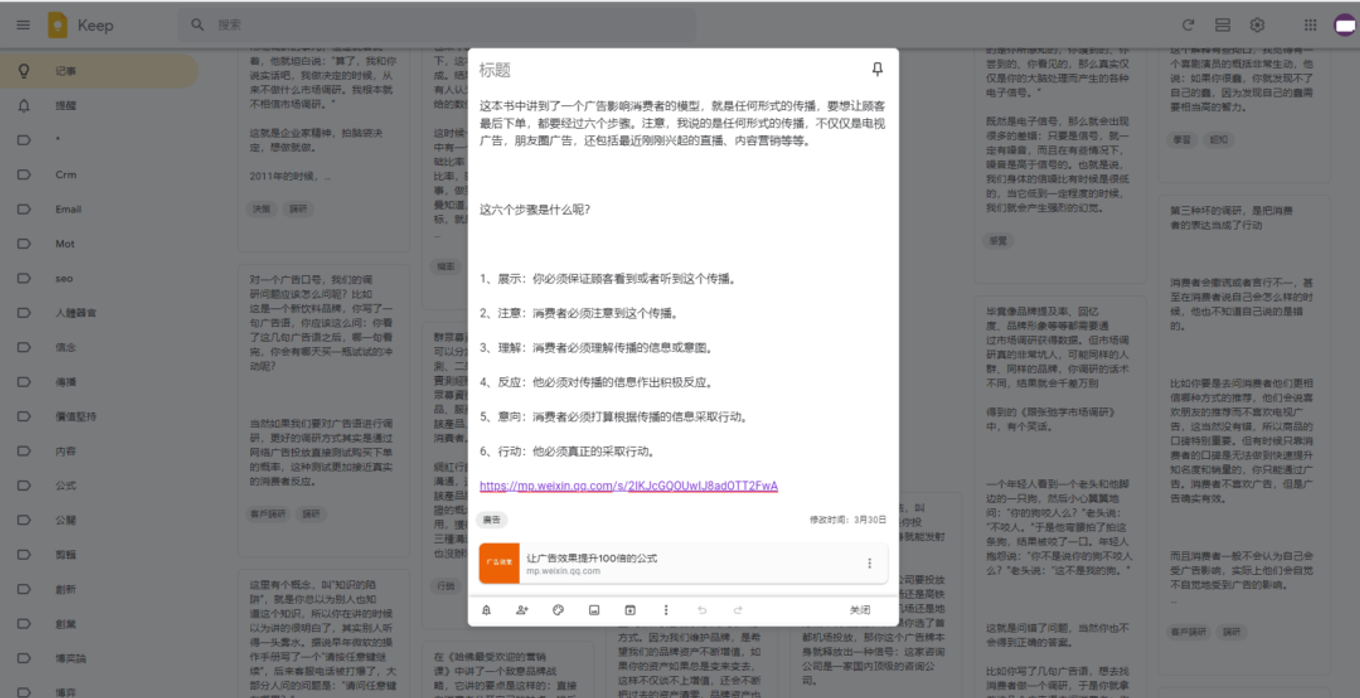Open the 價值堅持 label
The height and width of the screenshot is (698, 1360).
(x=100, y=417)
